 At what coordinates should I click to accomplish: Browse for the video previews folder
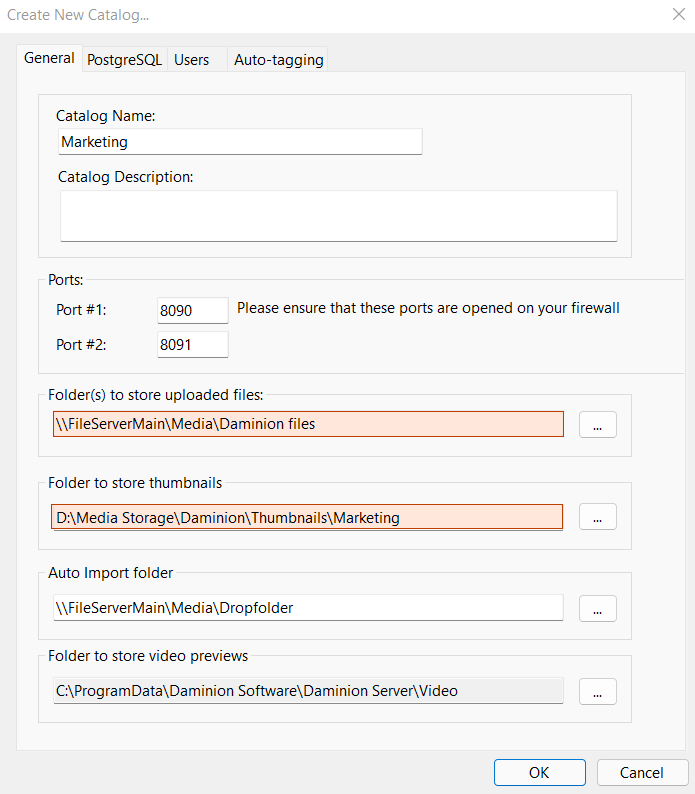click(597, 692)
